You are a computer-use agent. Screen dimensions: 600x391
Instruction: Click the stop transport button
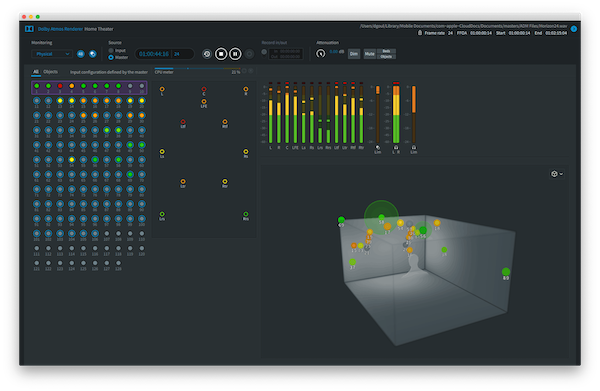pyautogui.click(x=221, y=54)
